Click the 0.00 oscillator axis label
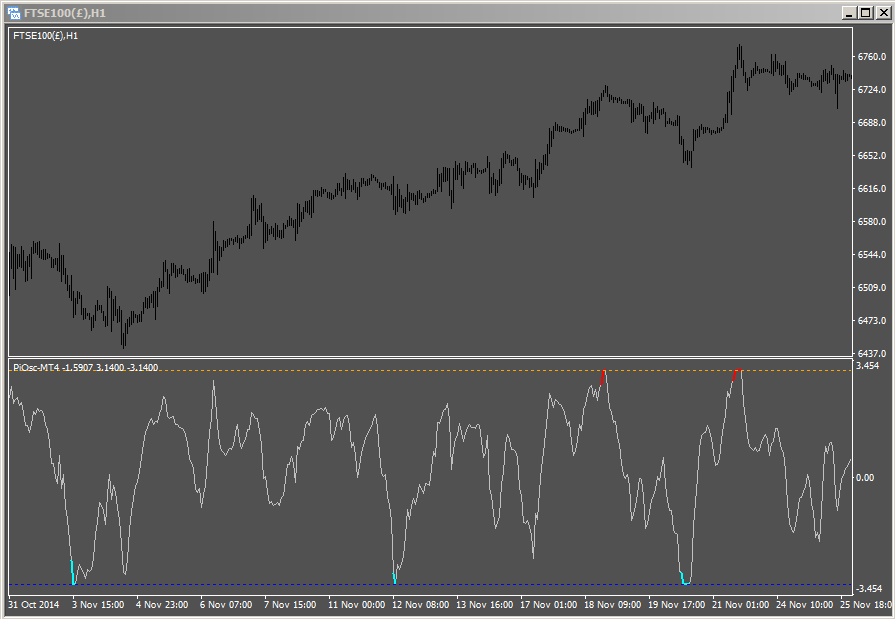The image size is (895, 619). [x=865, y=478]
